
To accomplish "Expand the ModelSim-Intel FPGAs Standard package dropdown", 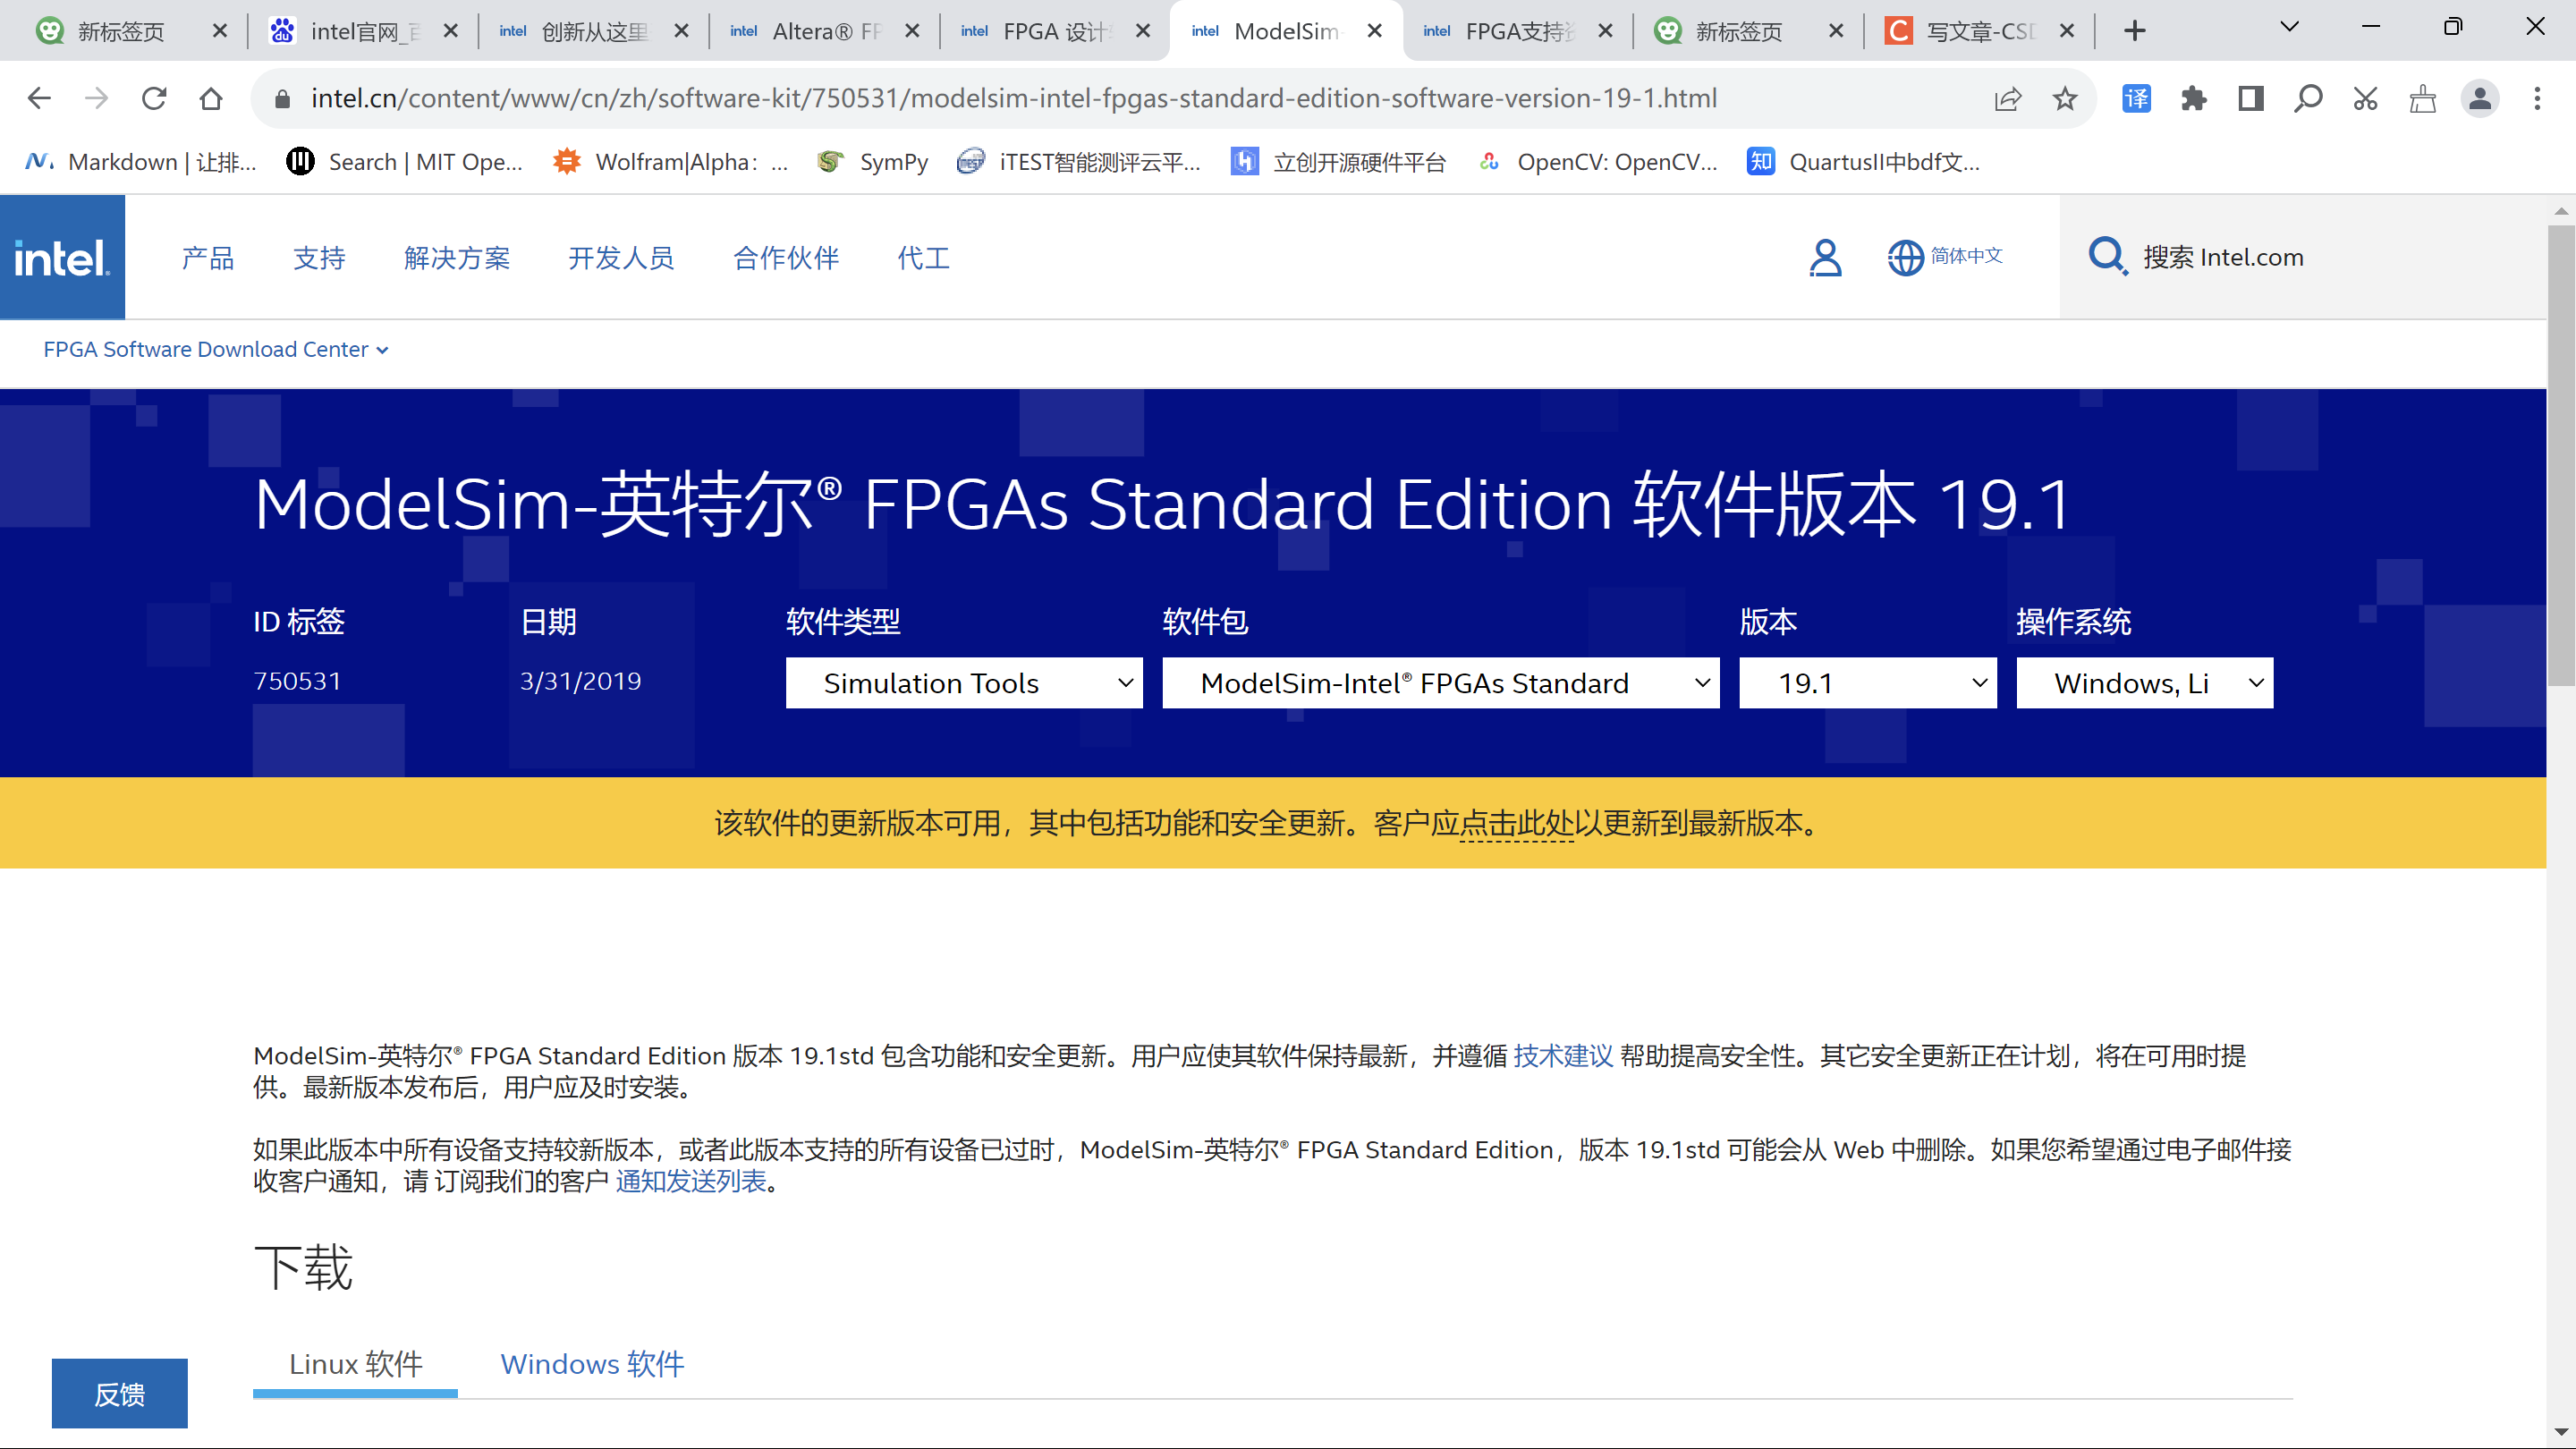I will 1440,683.
